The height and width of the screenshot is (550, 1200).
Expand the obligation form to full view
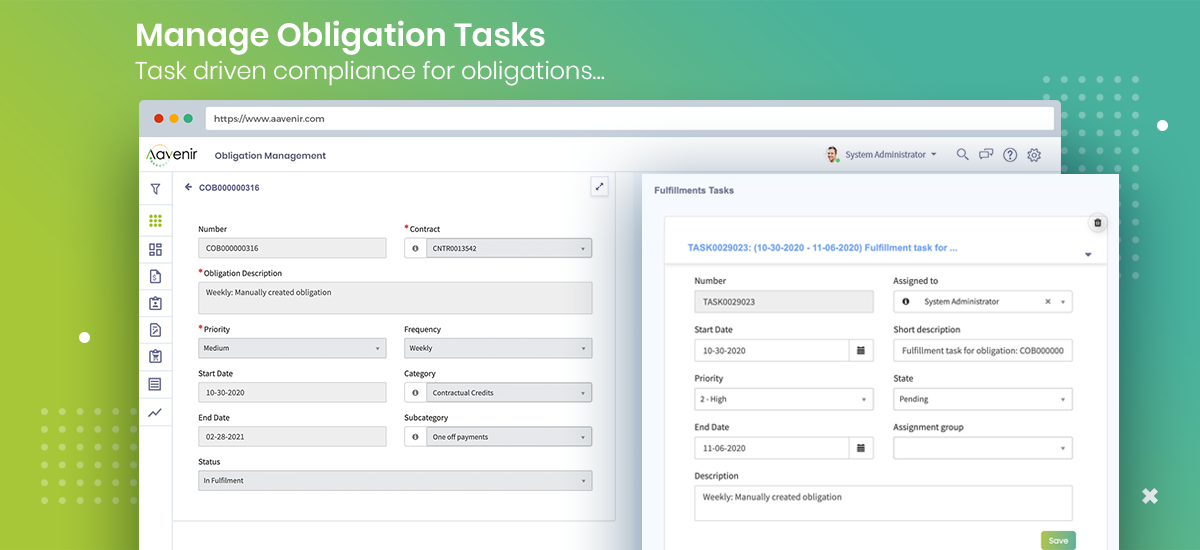tap(599, 186)
